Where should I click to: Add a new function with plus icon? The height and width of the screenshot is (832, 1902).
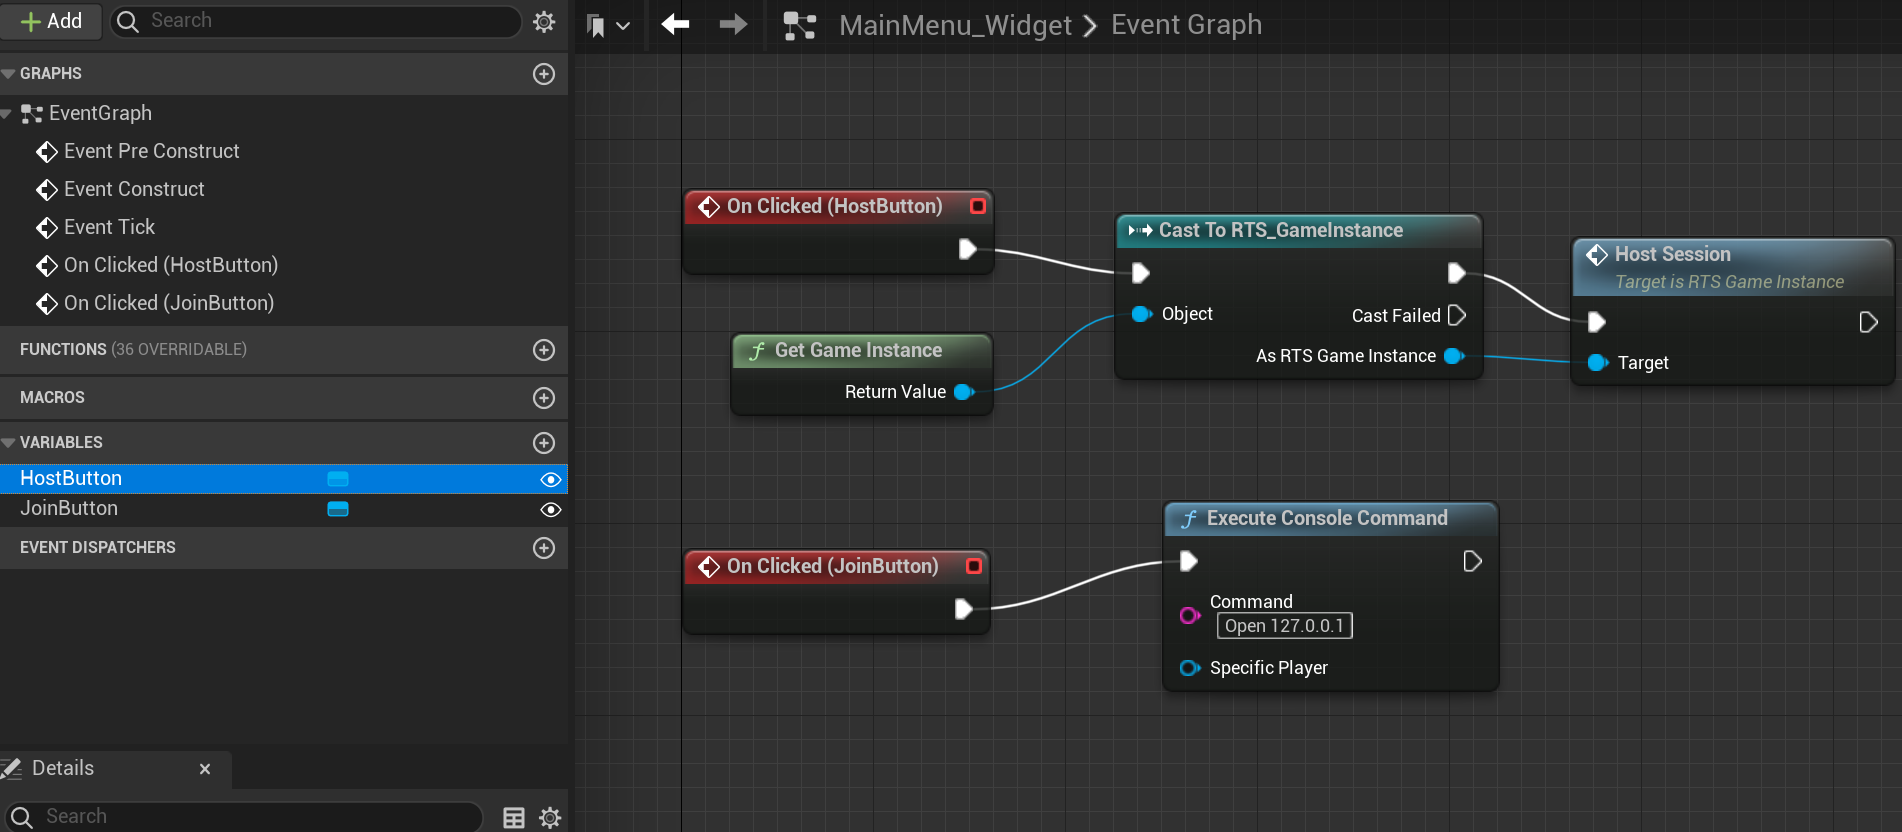[544, 350]
